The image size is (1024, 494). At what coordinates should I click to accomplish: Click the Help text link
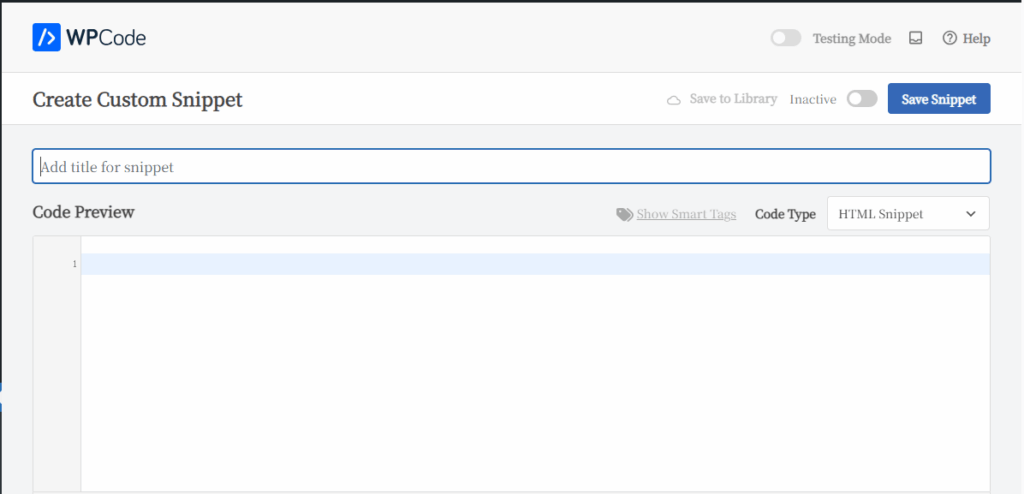pos(976,38)
